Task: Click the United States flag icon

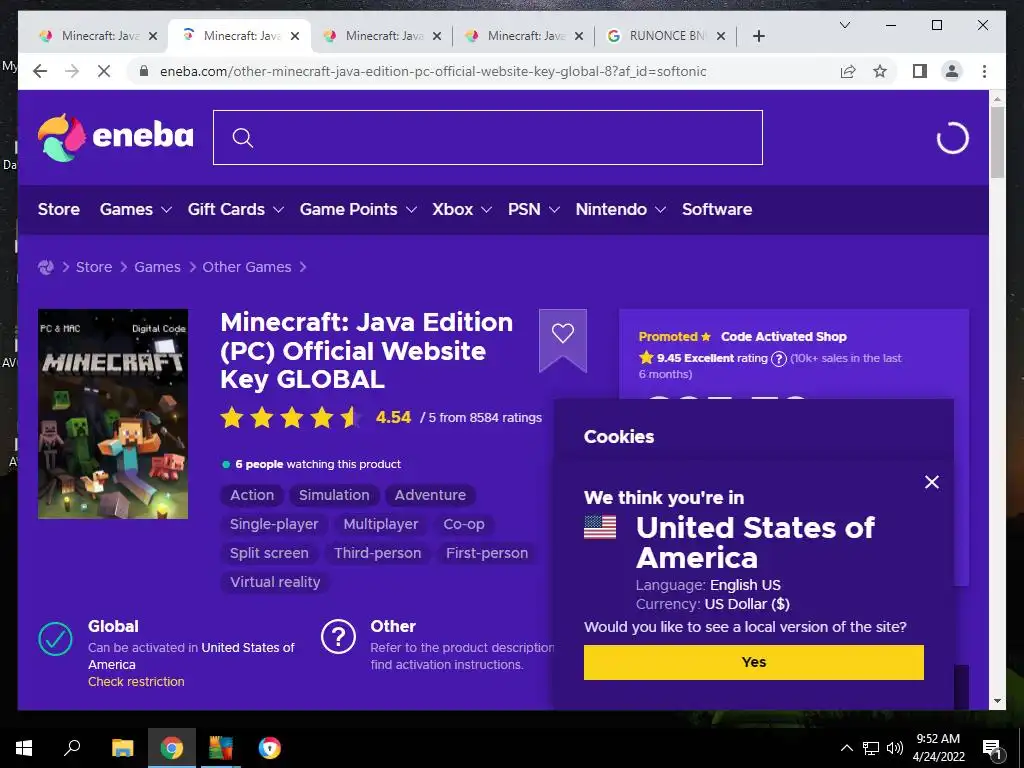Action: [x=600, y=527]
